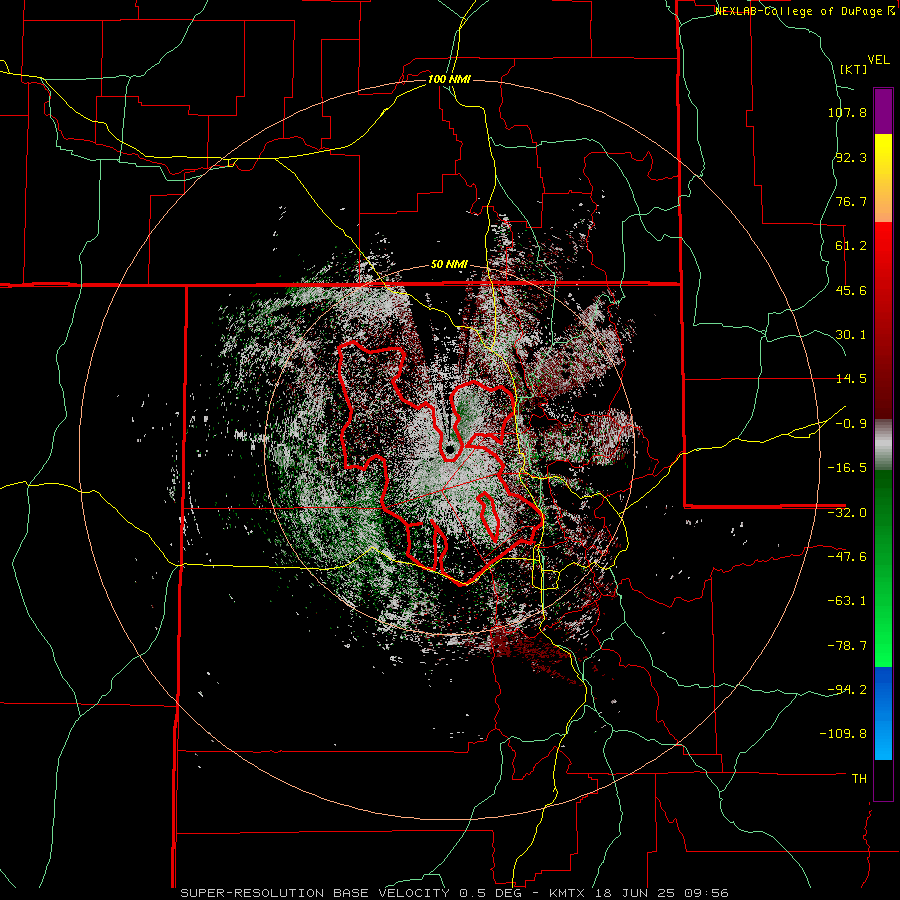Click the 45.6 scale value
The height and width of the screenshot is (900, 900).
pos(851,290)
